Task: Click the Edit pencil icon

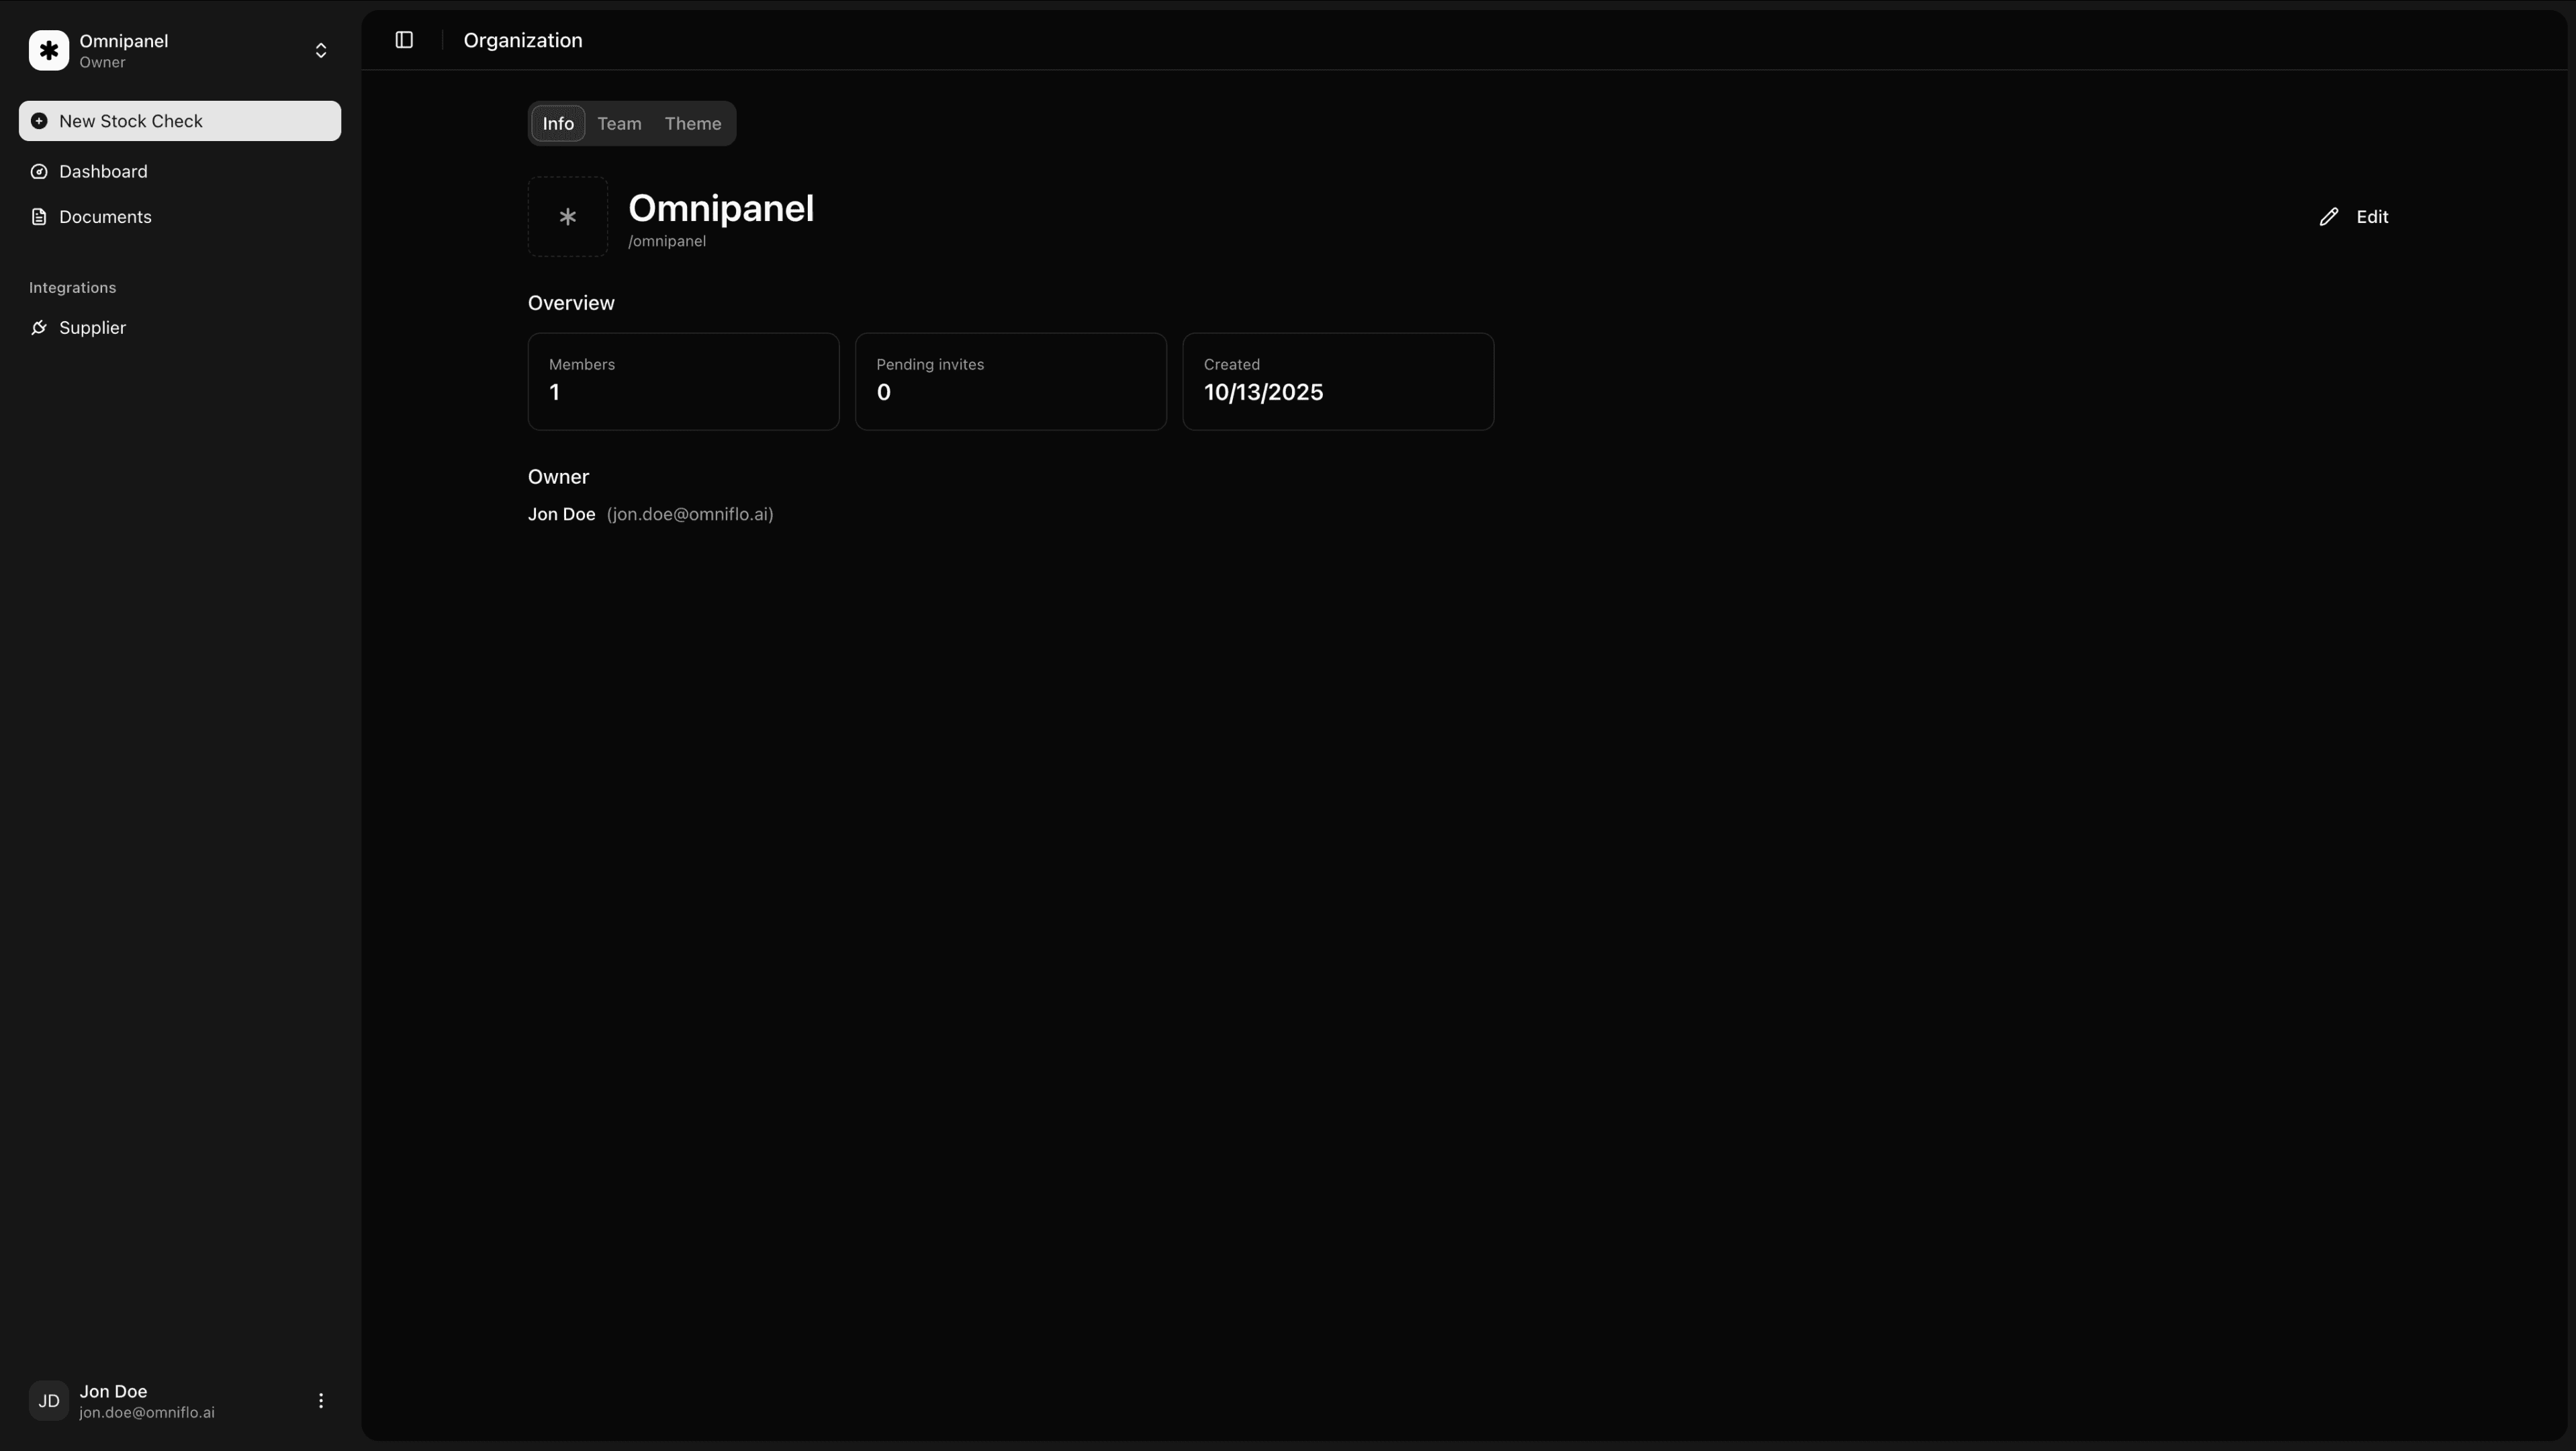Action: click(2329, 217)
